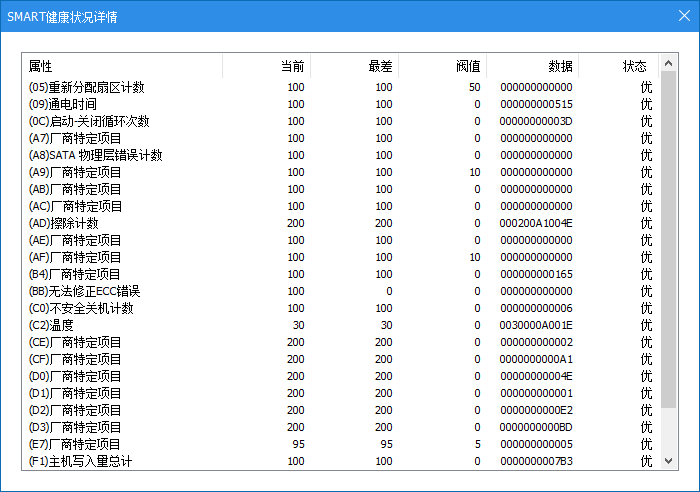Screen dimensions: 700x492
Task: Sort by the 属性 column header
Action: [40, 66]
